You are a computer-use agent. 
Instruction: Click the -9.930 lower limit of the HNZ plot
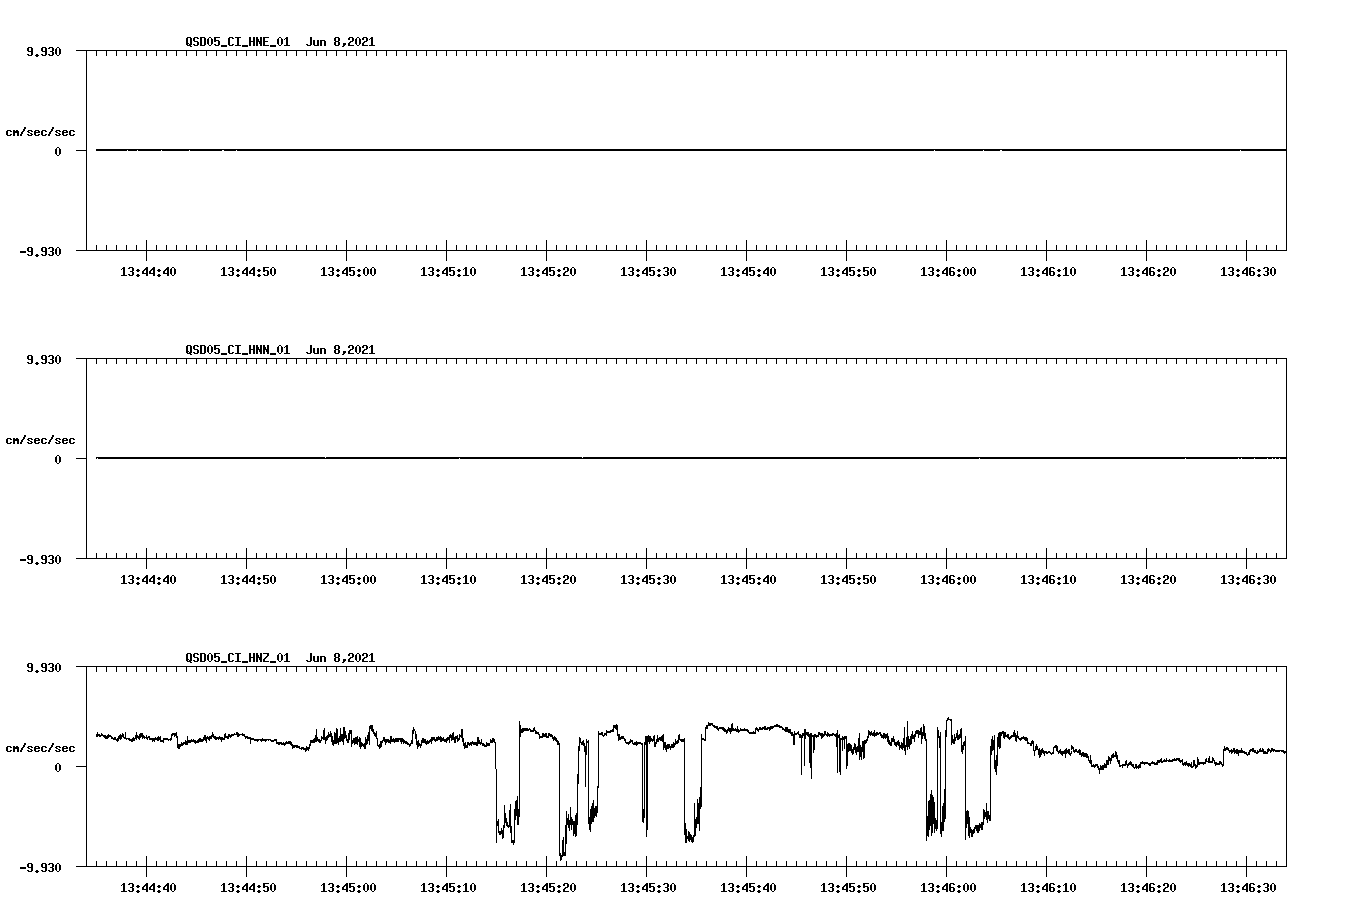click(x=40, y=867)
